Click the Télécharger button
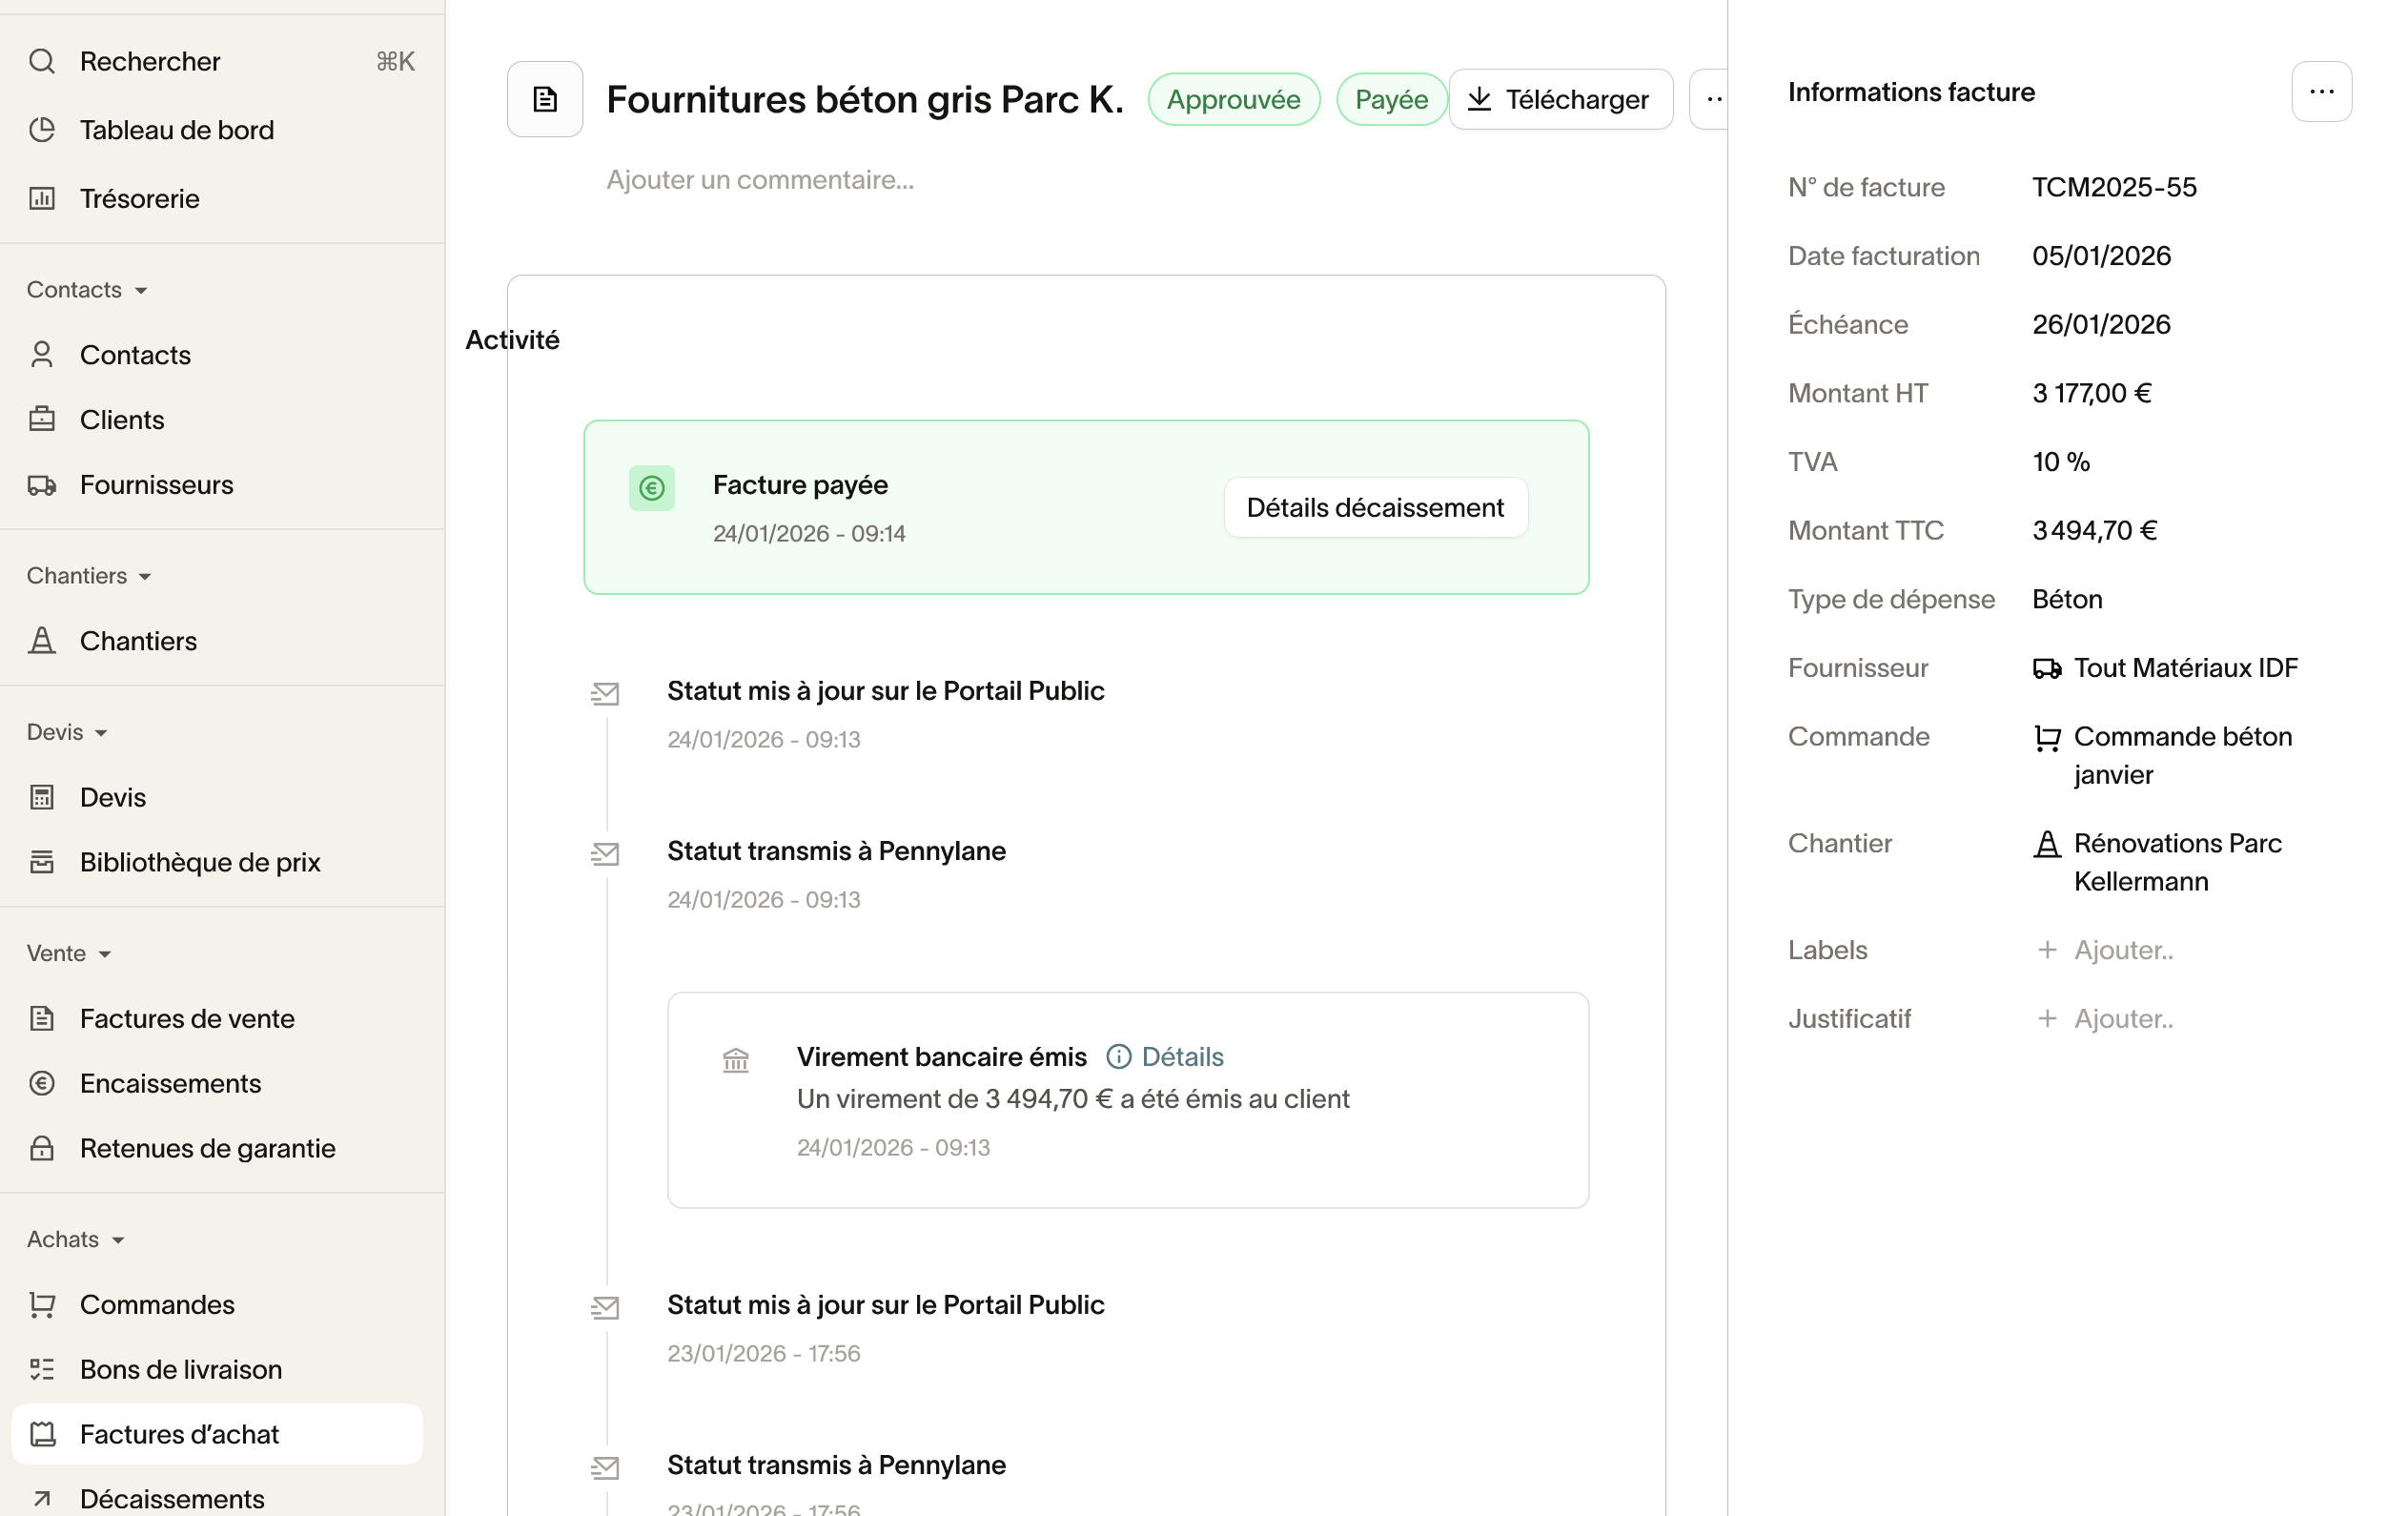 1559,99
